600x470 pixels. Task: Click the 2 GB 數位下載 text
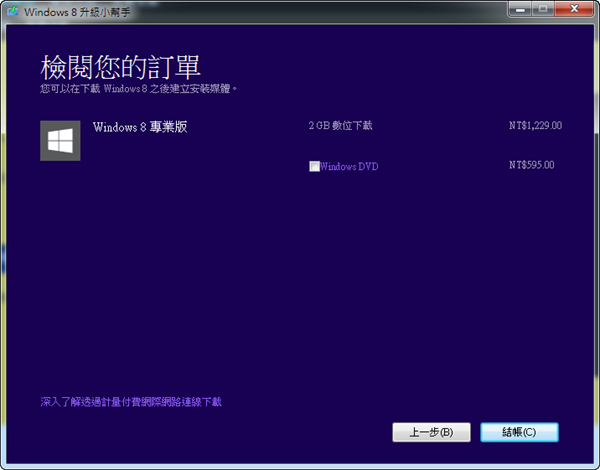tap(340, 125)
